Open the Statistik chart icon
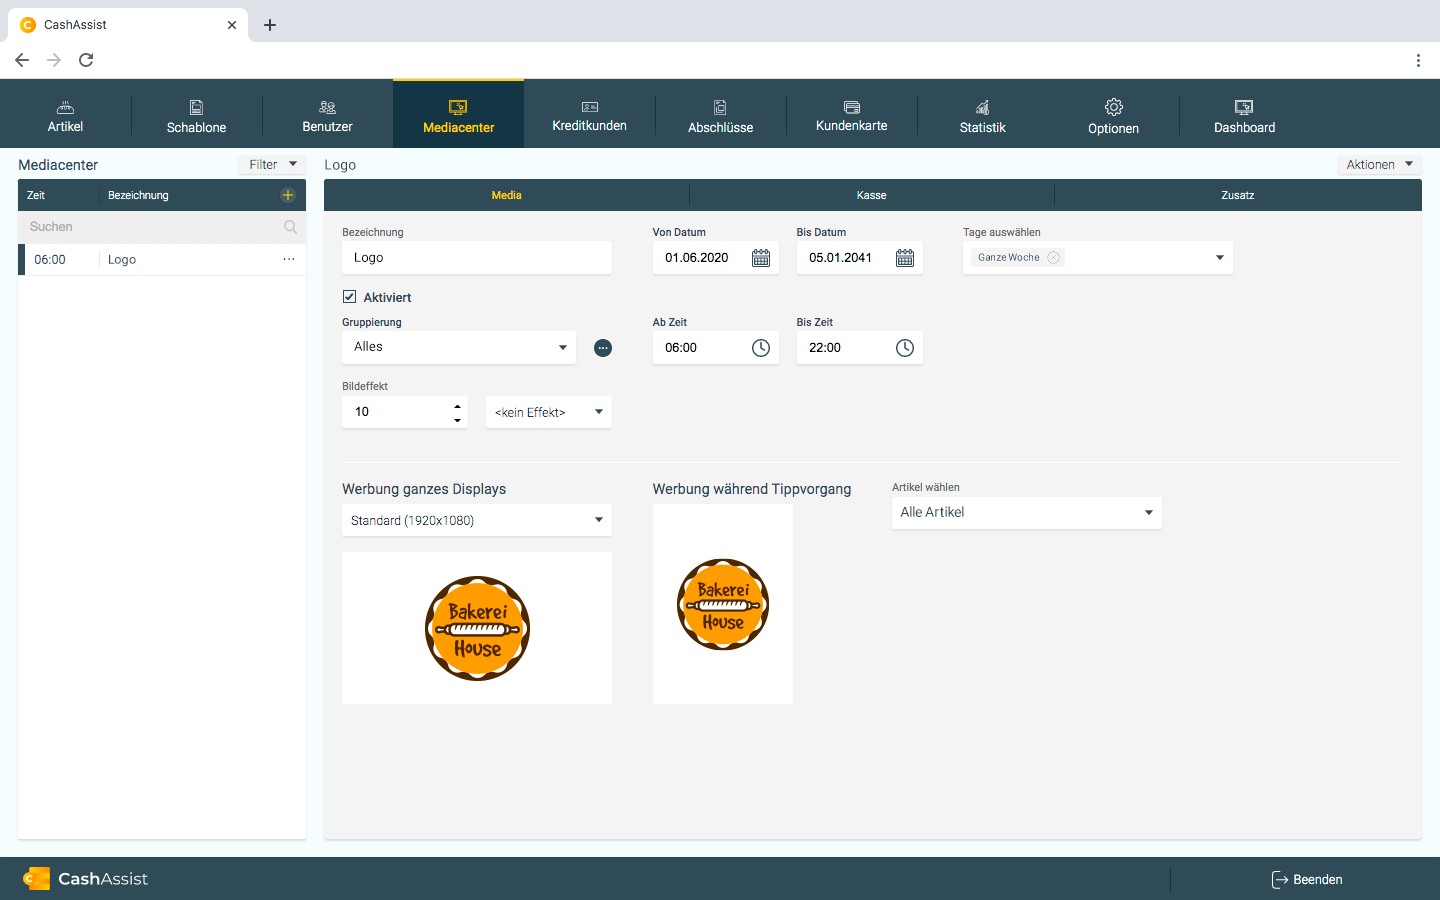The width and height of the screenshot is (1440, 900). click(983, 107)
